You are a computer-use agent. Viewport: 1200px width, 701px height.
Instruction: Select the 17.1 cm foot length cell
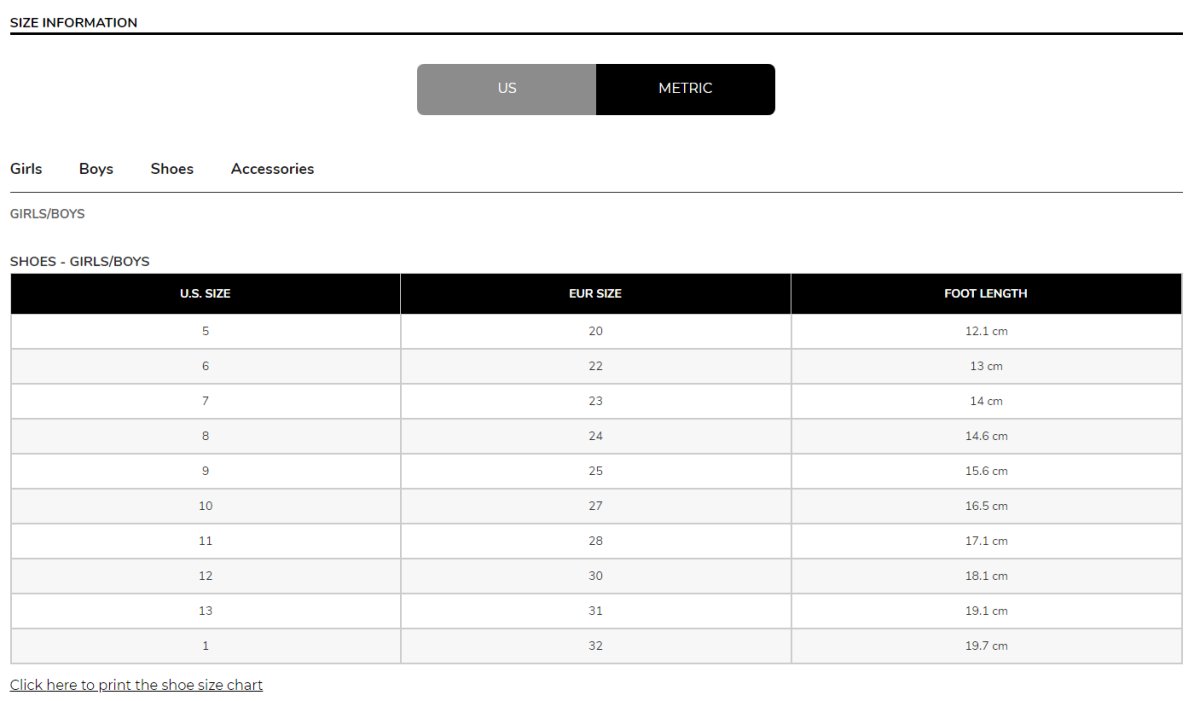[x=986, y=541]
